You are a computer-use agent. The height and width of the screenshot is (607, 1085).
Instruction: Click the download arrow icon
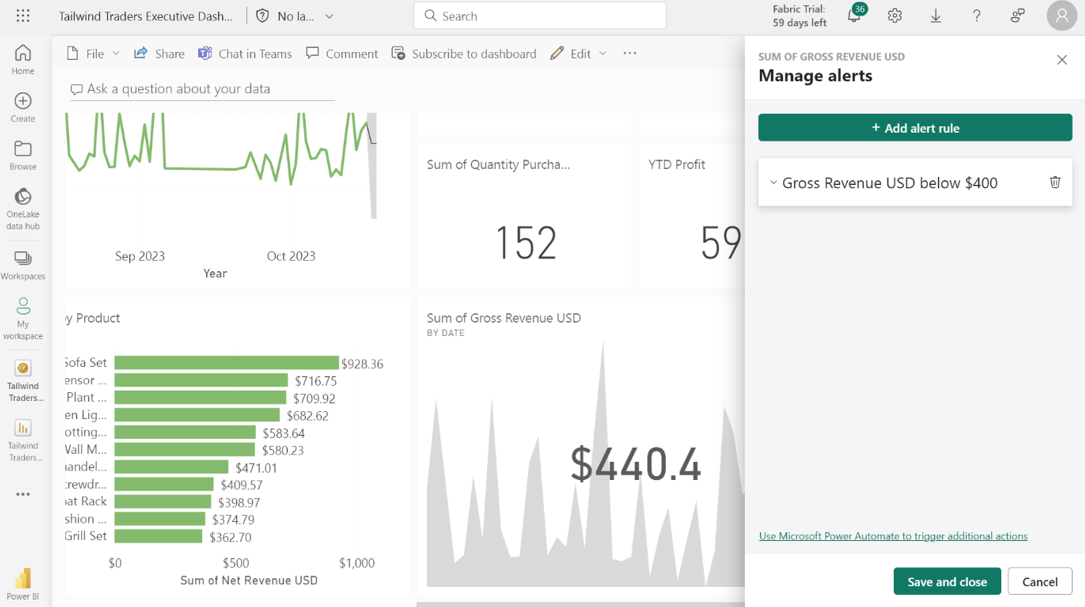[x=936, y=16]
